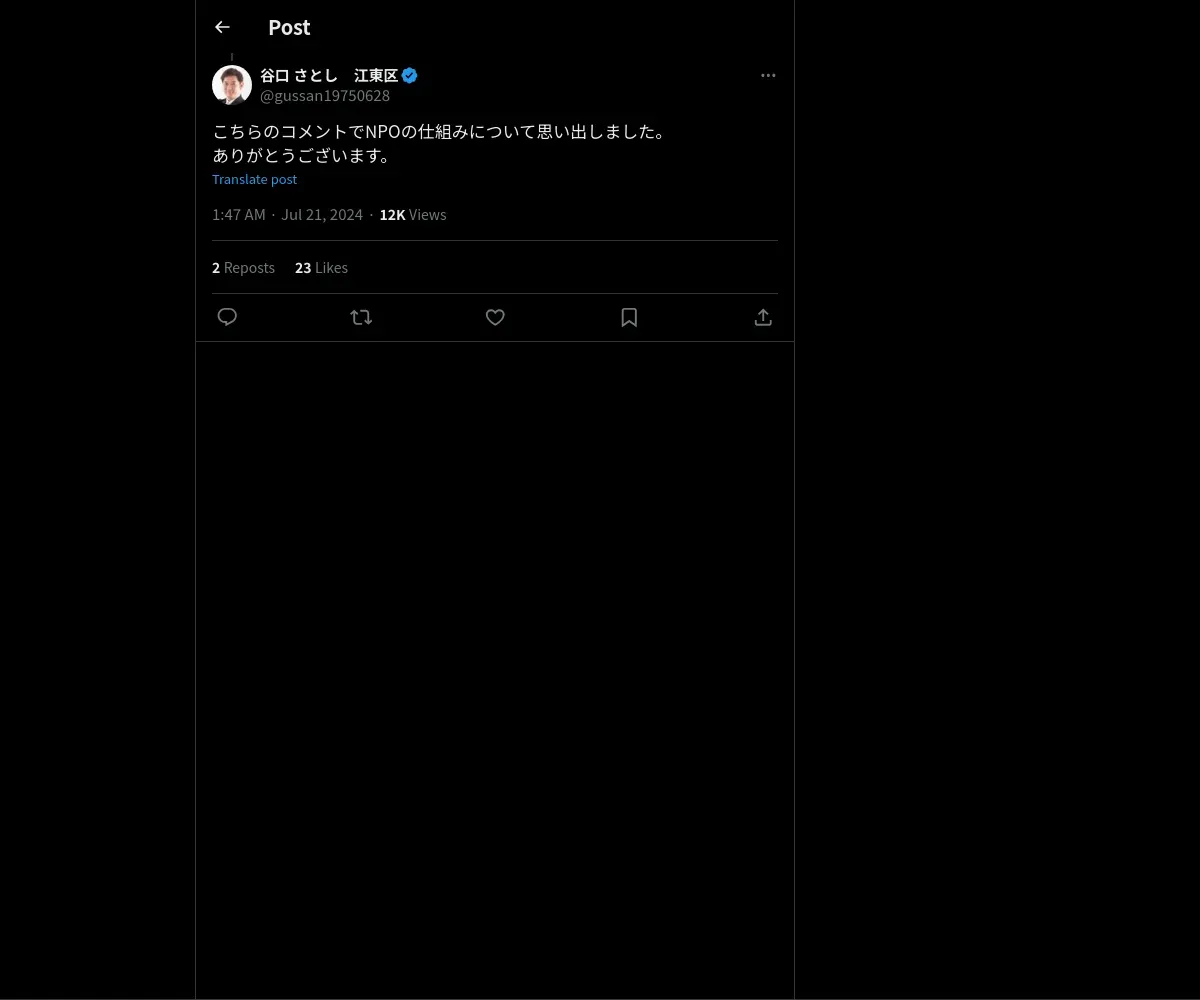Click the Jul 21, 2024 date
The width and height of the screenshot is (1200, 1000).
322,215
